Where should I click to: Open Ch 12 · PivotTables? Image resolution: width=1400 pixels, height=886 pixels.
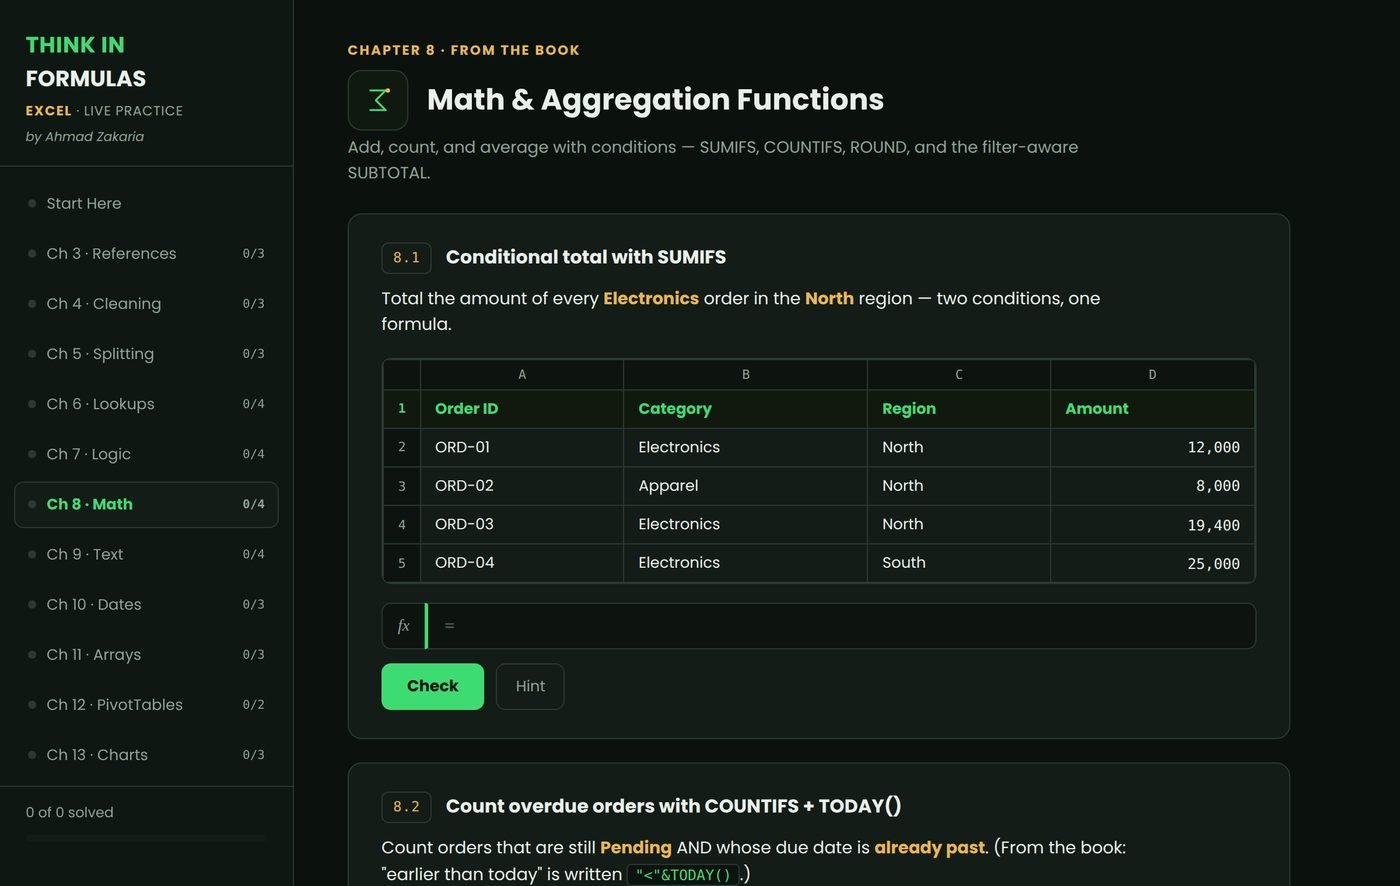tap(146, 704)
